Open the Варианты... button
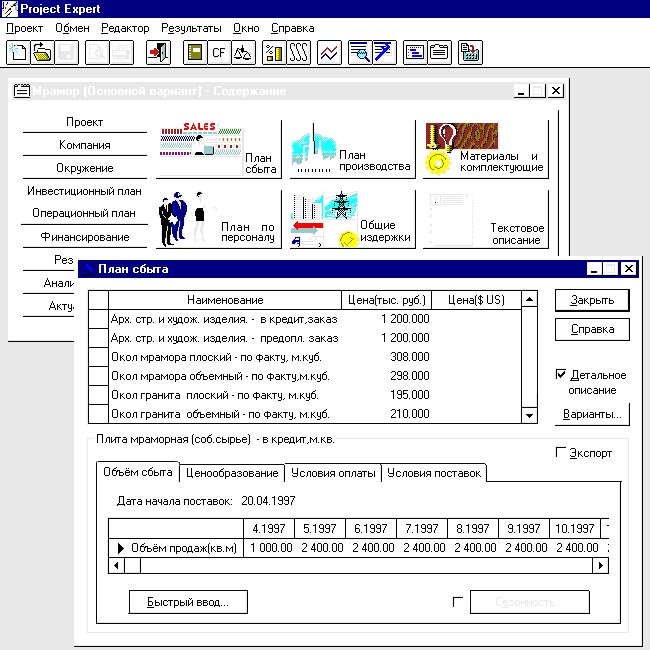Screen dimensions: 650x650 point(592,414)
